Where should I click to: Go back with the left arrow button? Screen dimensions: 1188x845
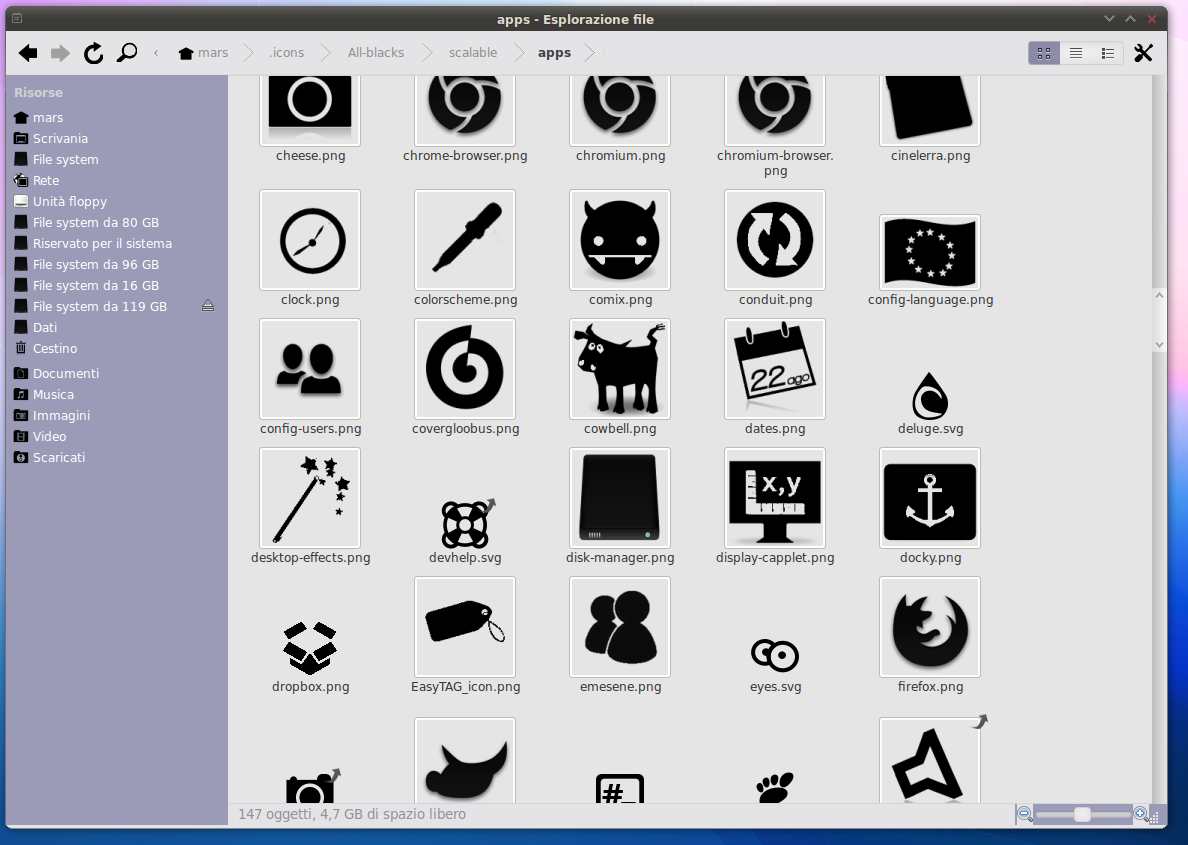pyautogui.click(x=28, y=53)
